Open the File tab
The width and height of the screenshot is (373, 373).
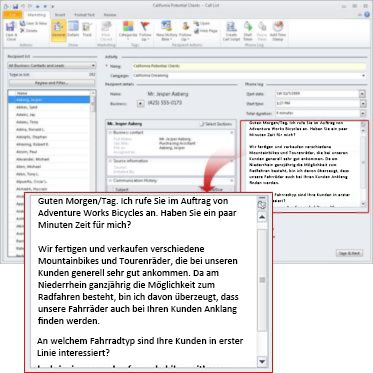(x=12, y=15)
